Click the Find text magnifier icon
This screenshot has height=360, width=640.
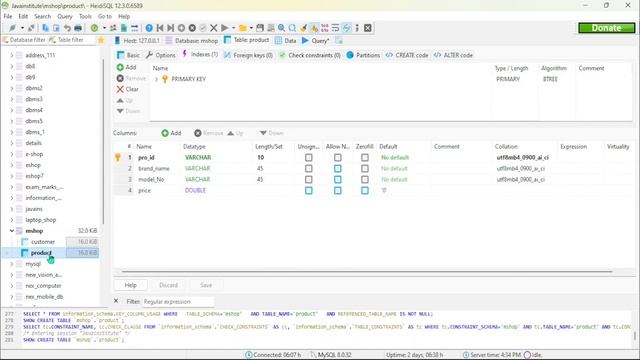coord(282,28)
